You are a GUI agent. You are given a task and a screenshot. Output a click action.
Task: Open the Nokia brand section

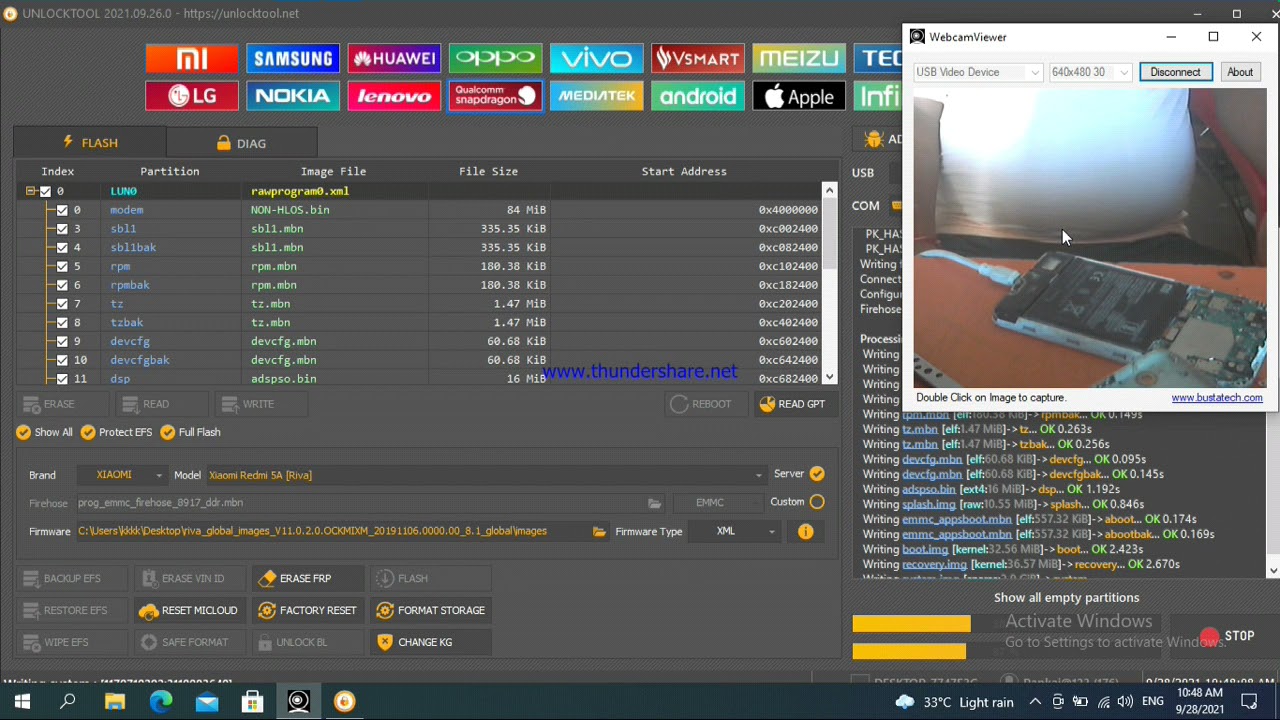point(293,96)
